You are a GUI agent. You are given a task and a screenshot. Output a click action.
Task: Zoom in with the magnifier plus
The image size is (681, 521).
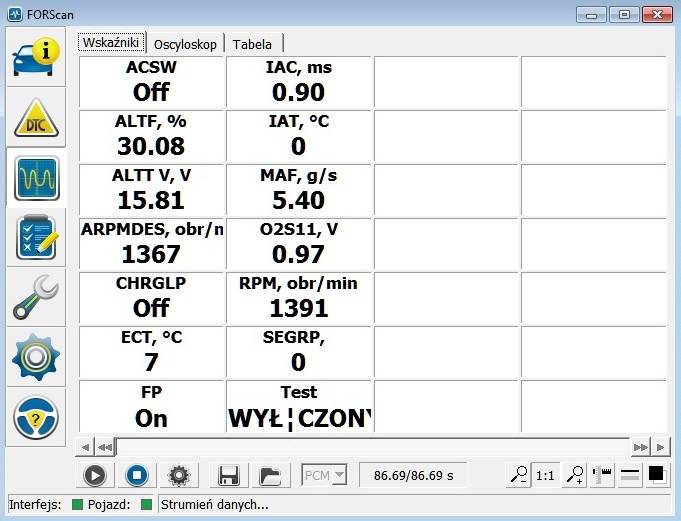click(x=574, y=476)
